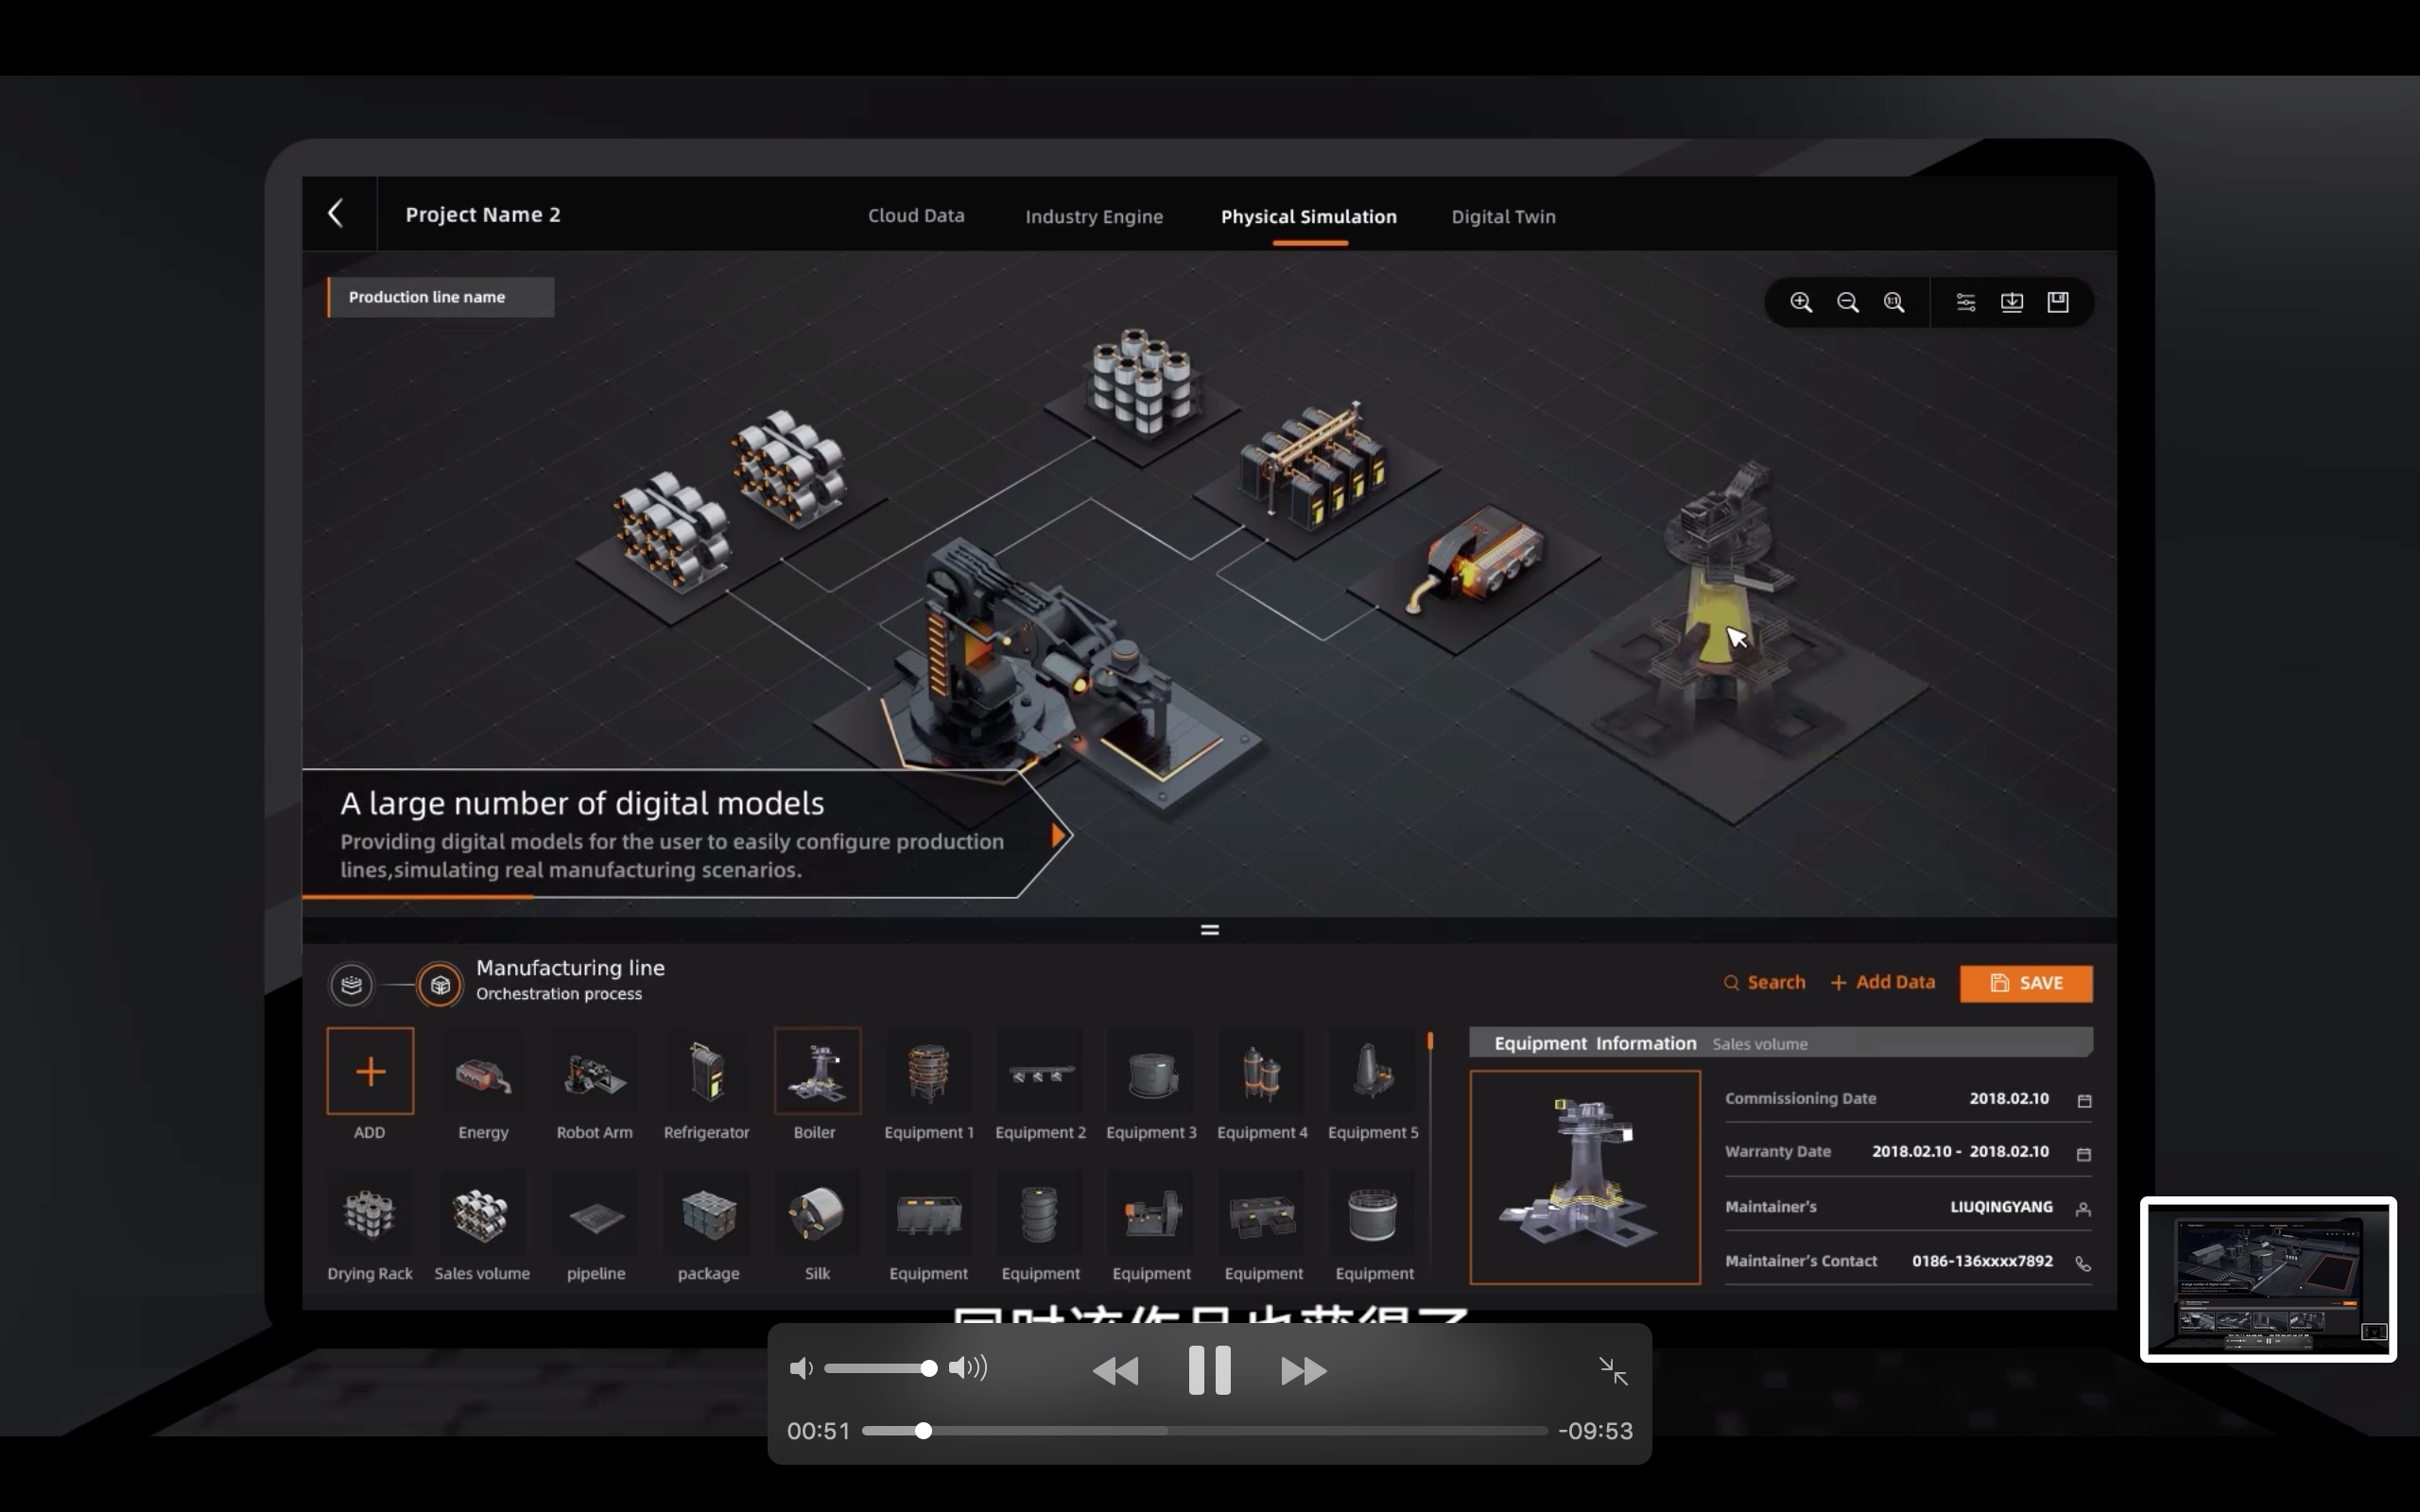Select the Equipment 2 icon
Image resolution: width=2420 pixels, height=1512 pixels.
click(1041, 1072)
